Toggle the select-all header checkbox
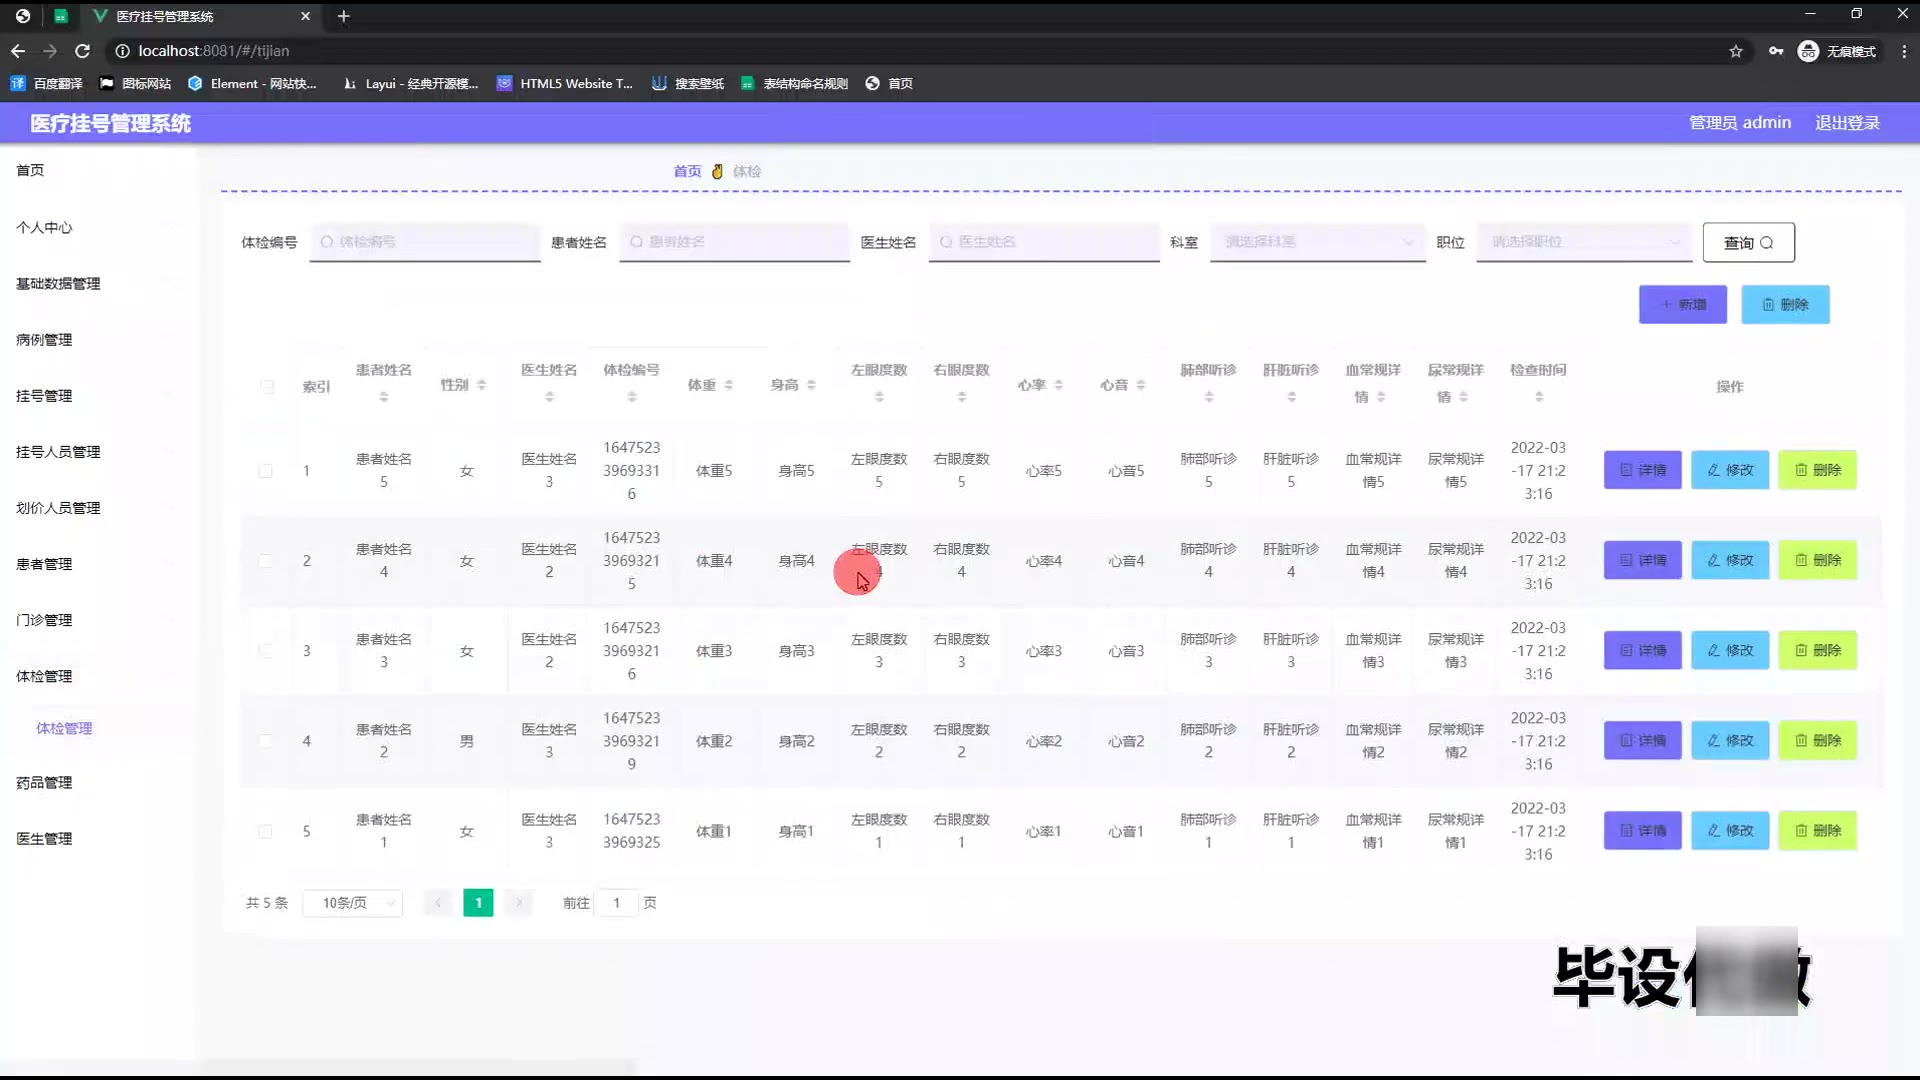This screenshot has height=1080, width=1920. (267, 386)
